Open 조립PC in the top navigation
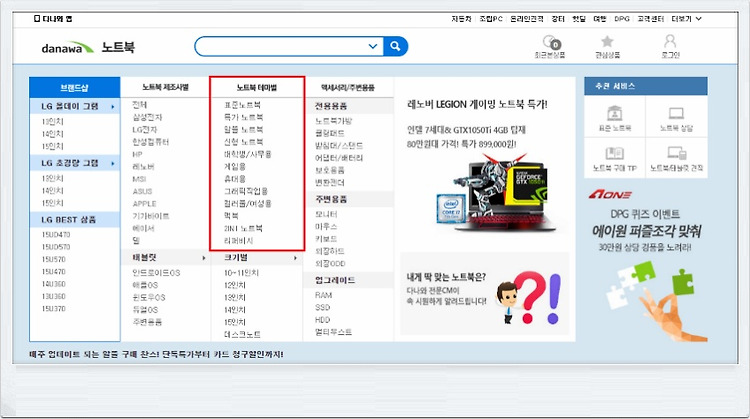Screen dimensions: 750x419 [491, 19]
